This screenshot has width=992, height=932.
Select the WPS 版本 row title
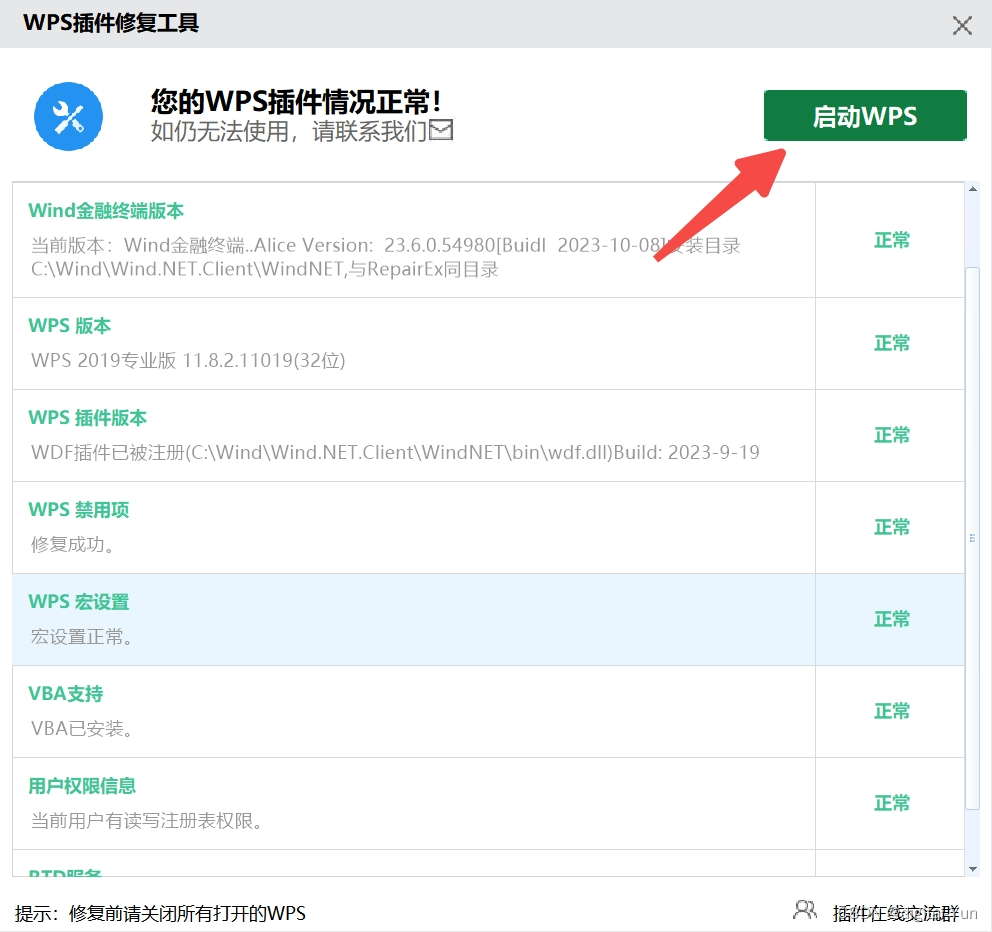point(70,326)
